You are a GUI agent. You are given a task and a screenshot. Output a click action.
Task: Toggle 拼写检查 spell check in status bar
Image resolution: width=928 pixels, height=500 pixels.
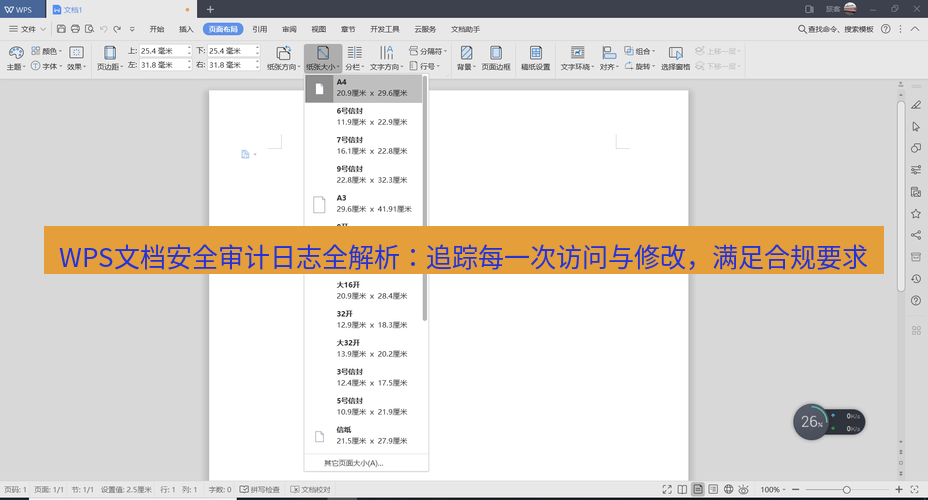point(259,489)
